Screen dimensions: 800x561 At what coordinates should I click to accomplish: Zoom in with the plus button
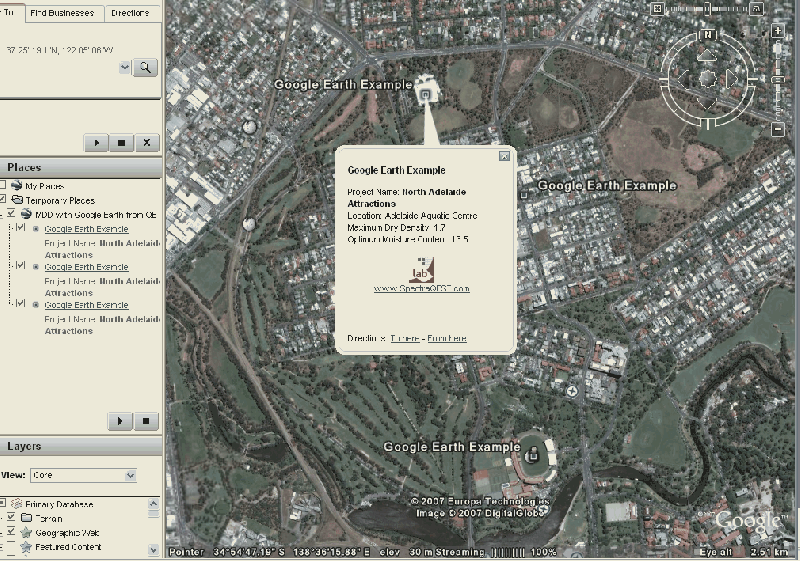coord(778,31)
